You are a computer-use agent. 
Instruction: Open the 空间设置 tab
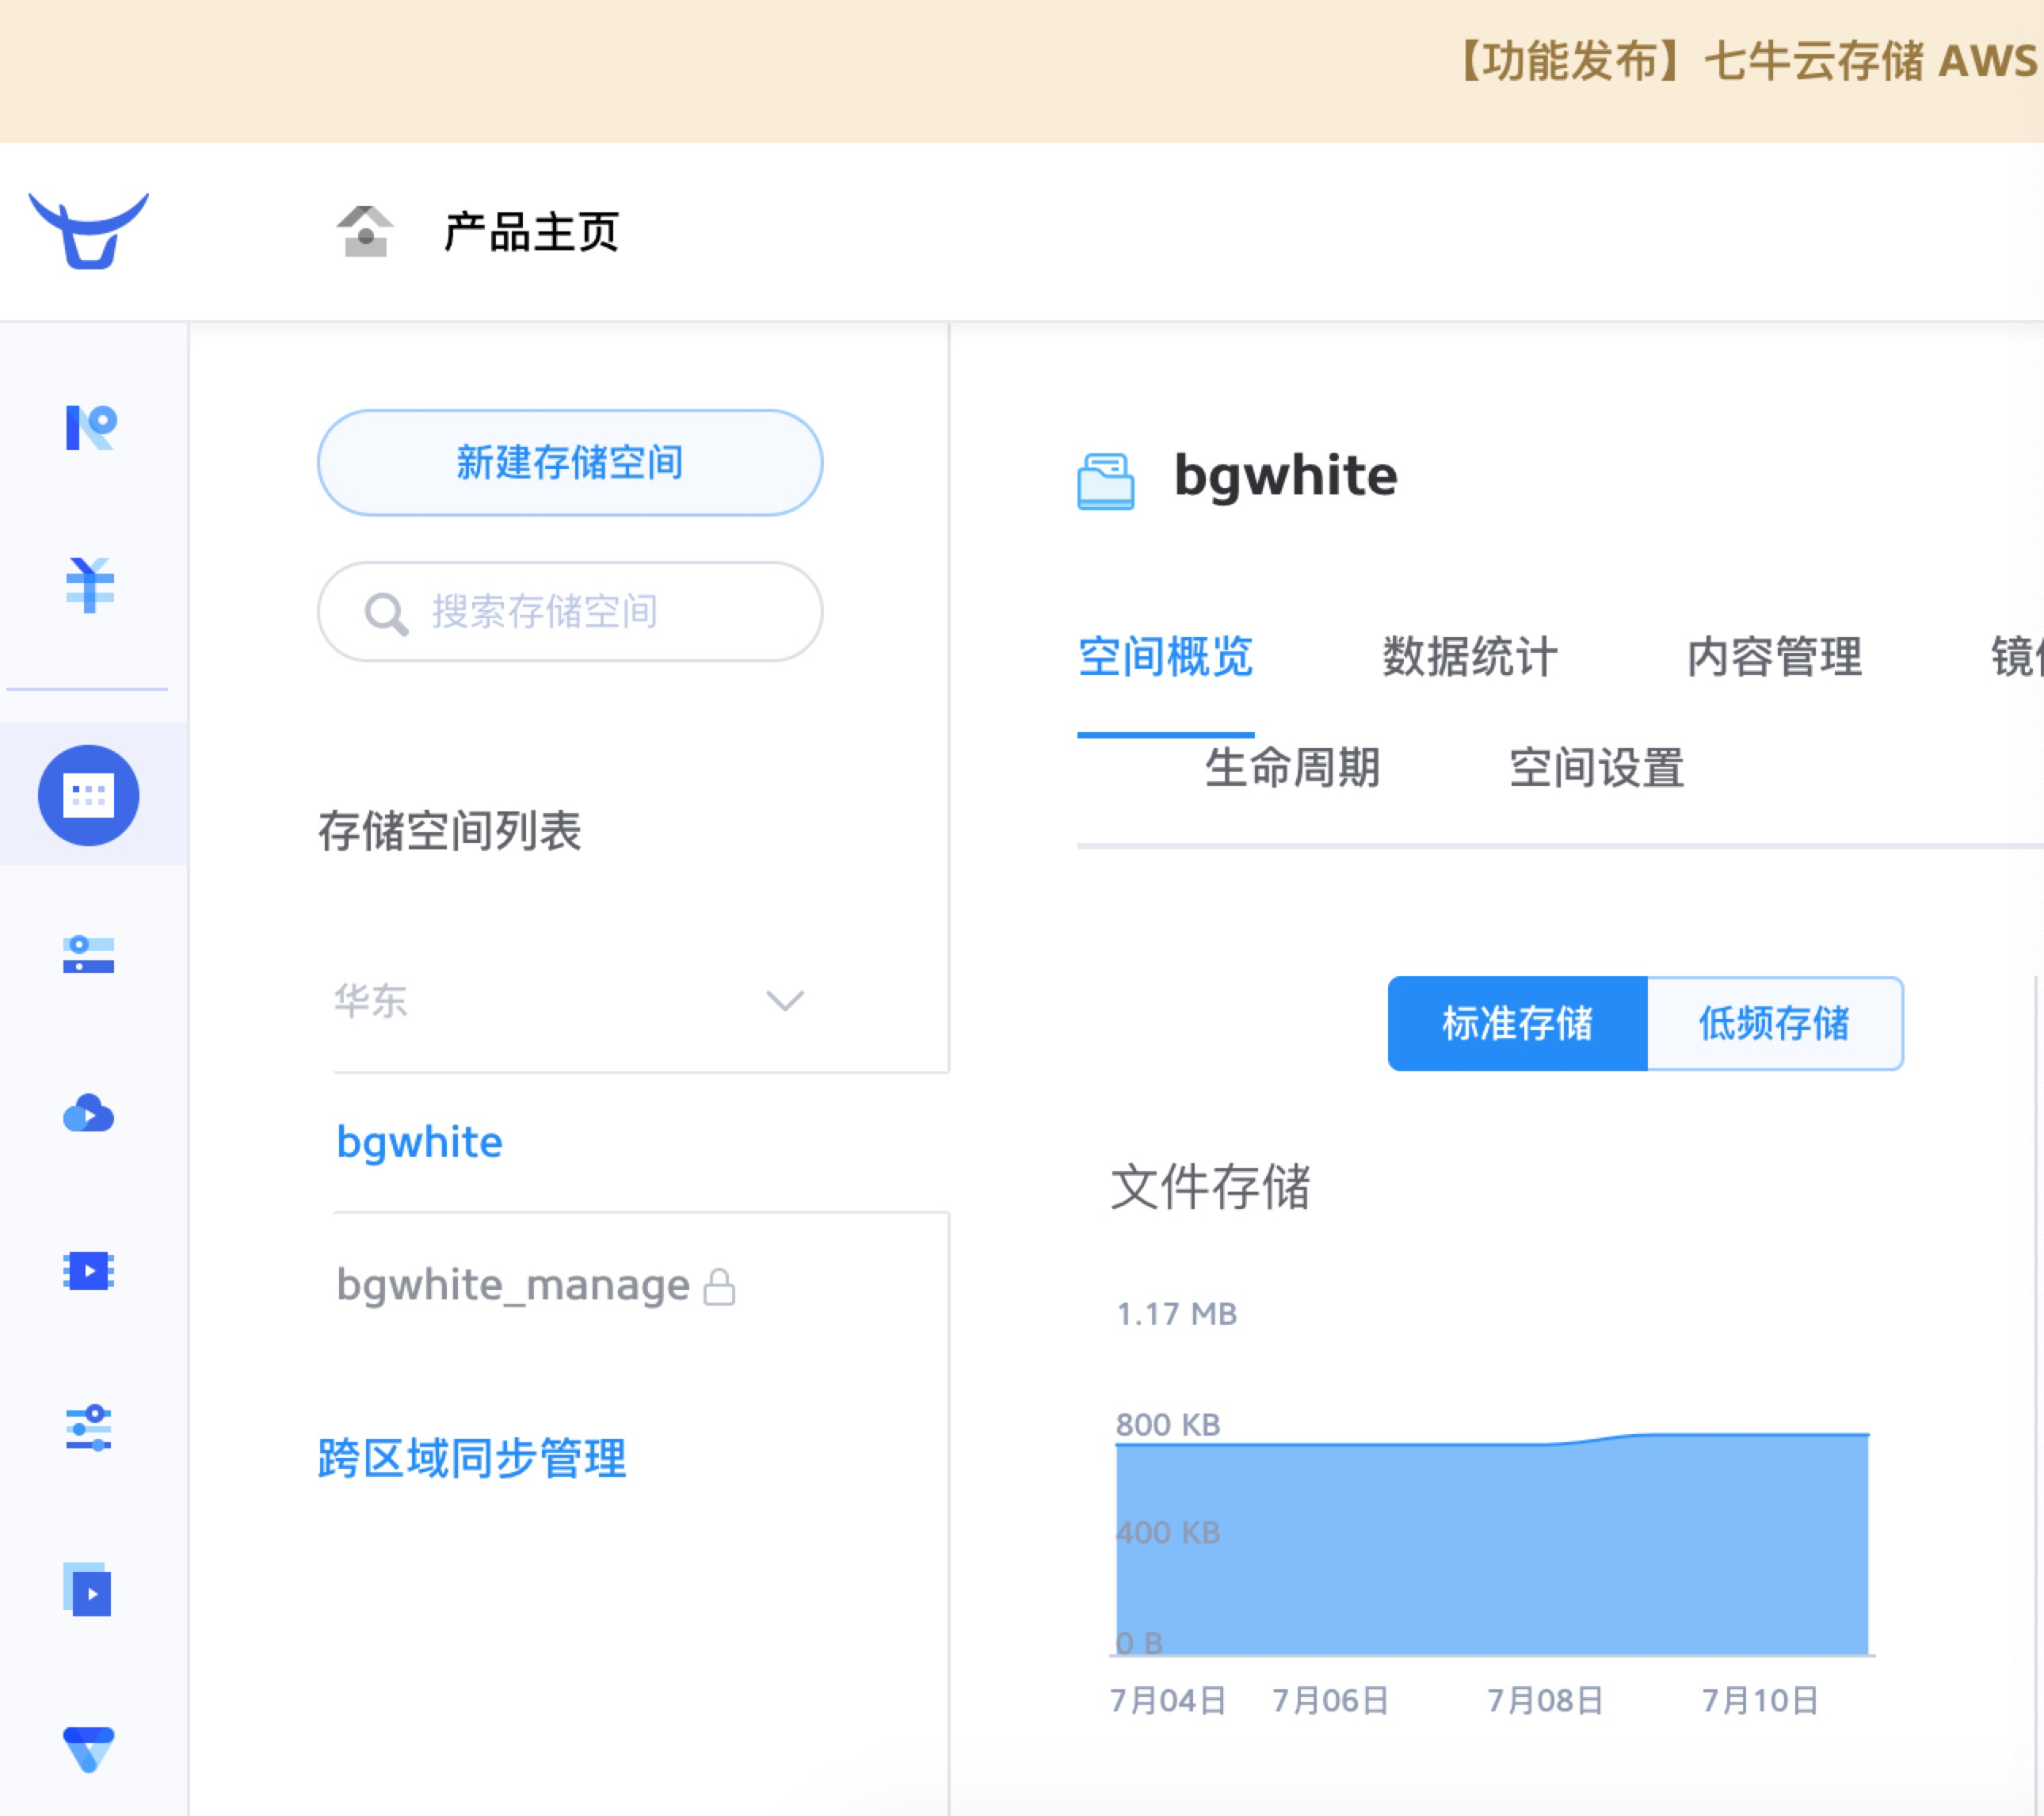tap(1596, 768)
